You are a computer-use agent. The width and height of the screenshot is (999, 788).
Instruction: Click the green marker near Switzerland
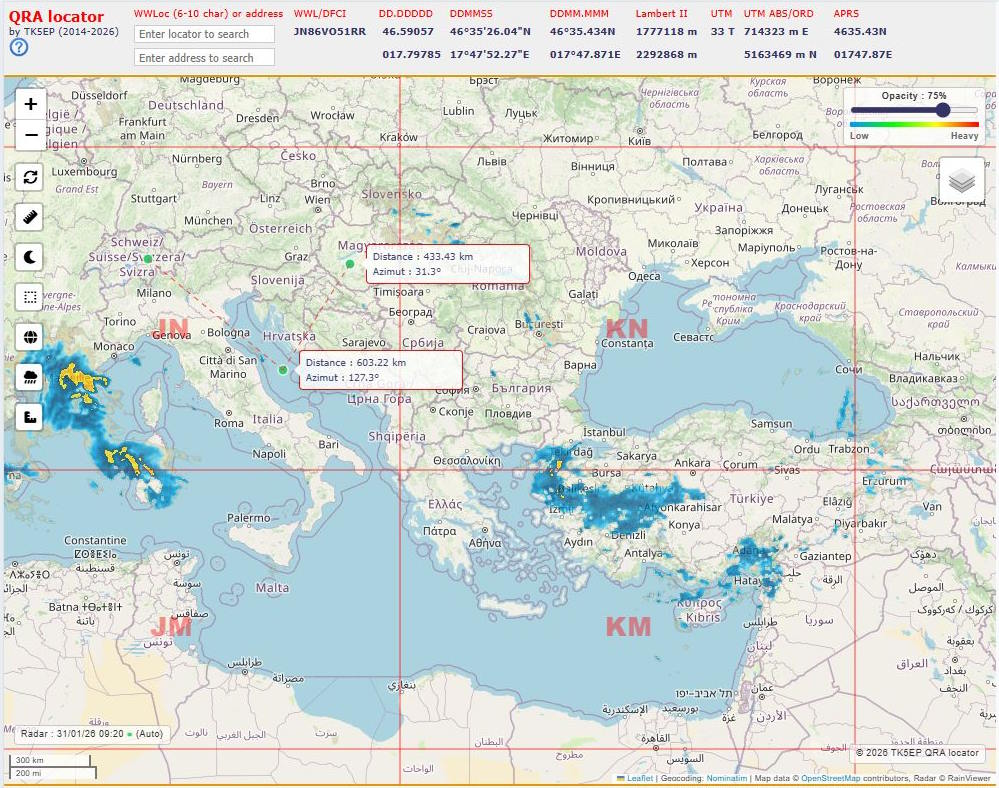(x=148, y=259)
